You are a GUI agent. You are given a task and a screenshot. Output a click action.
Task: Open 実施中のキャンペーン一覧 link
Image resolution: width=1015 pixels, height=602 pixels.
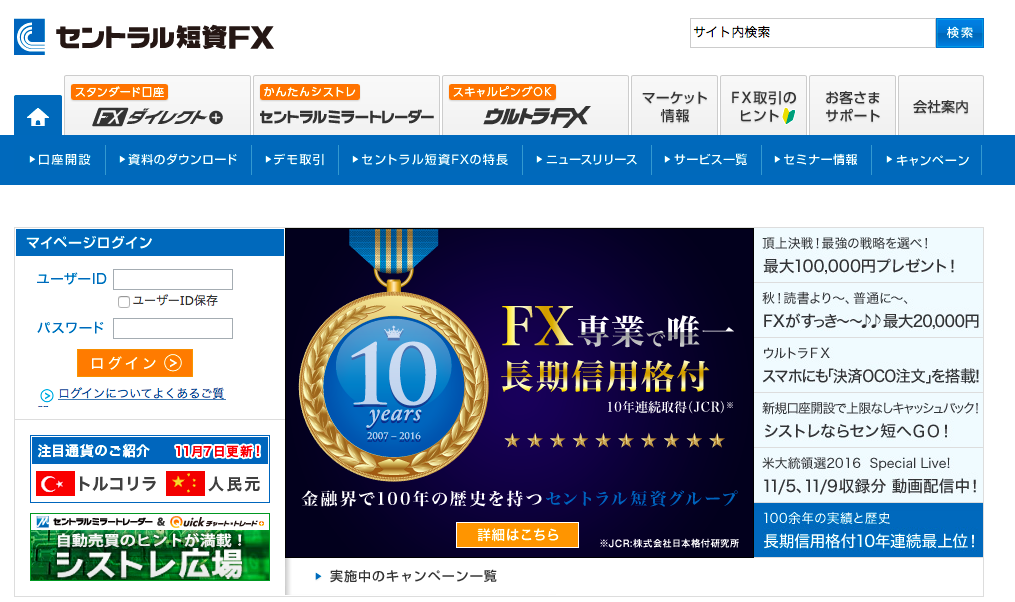tap(413, 576)
